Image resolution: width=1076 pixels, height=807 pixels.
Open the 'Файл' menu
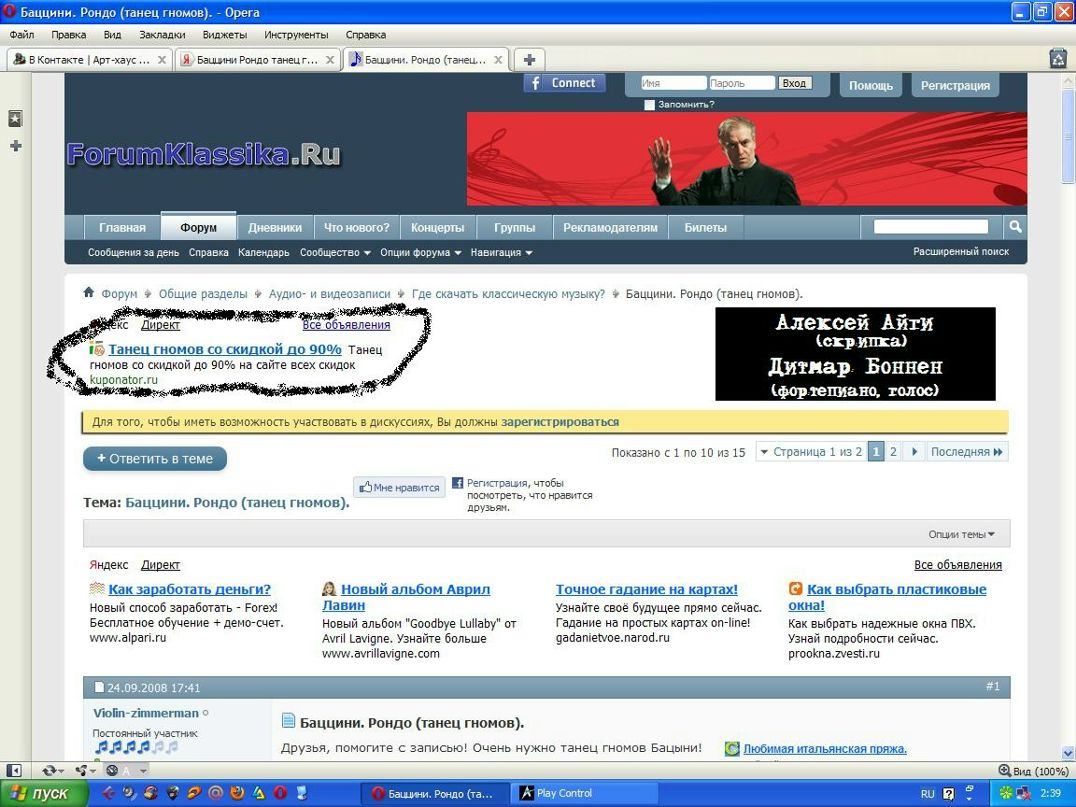pyautogui.click(x=21, y=34)
